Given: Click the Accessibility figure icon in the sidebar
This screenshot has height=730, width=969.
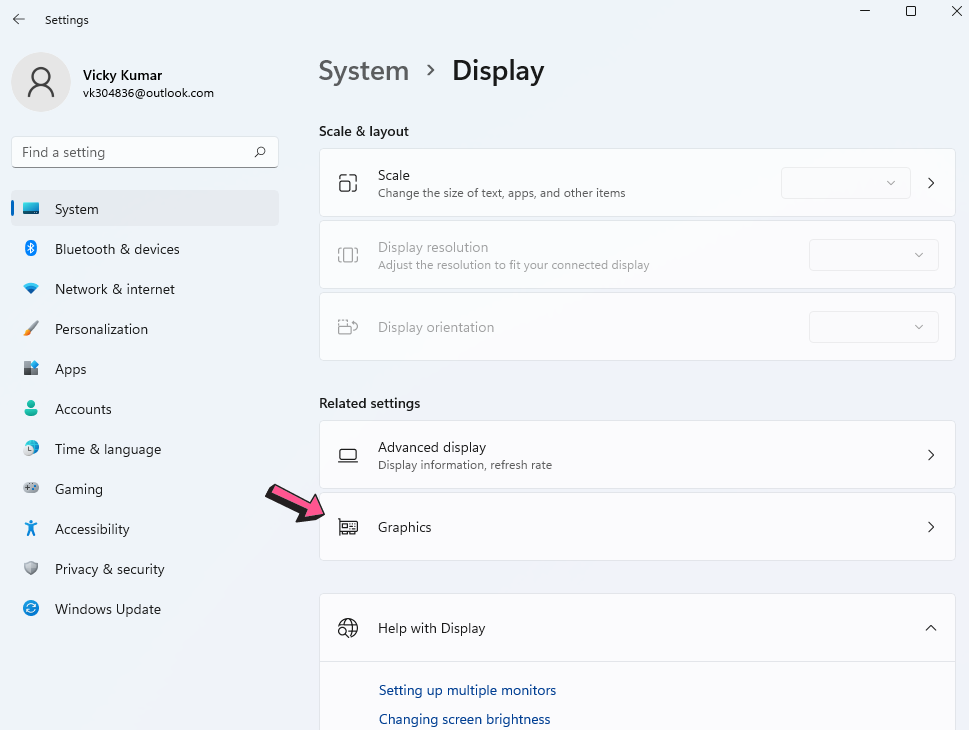Looking at the screenshot, I should point(31,528).
